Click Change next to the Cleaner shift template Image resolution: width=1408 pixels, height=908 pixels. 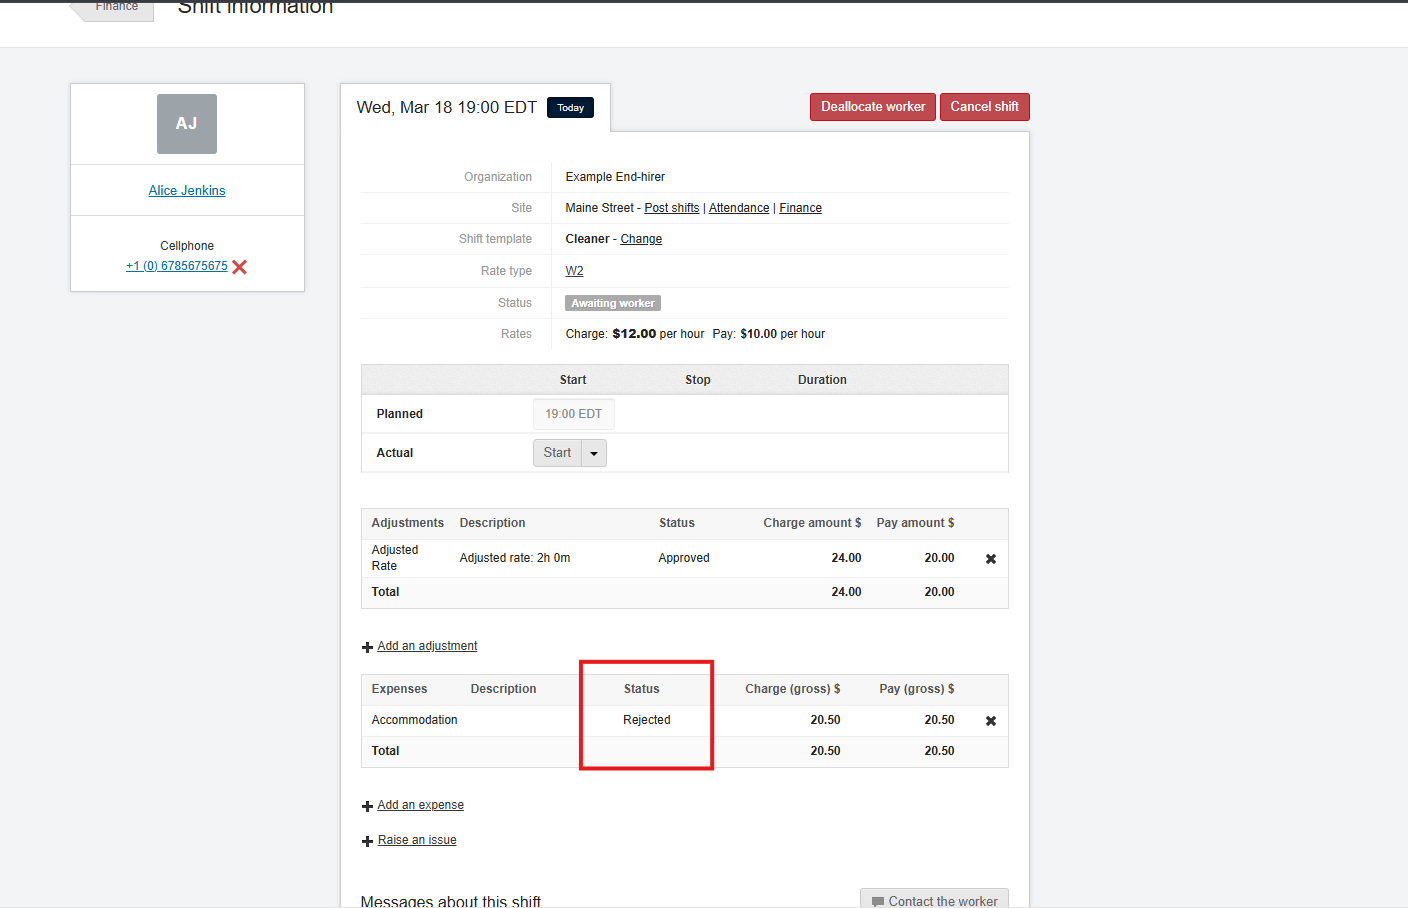click(641, 238)
